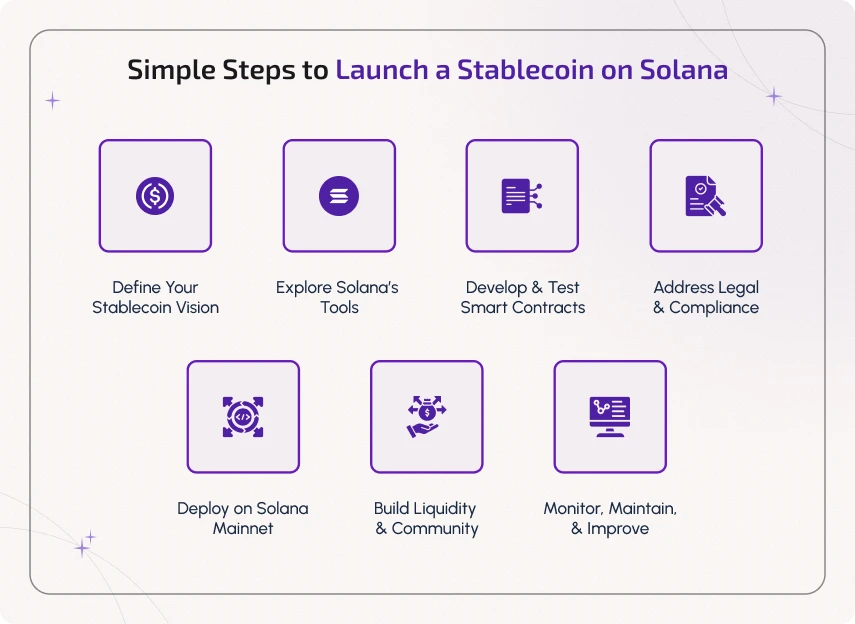The height and width of the screenshot is (624, 855).
Task: Select the Solana logo icon
Action: (x=339, y=196)
